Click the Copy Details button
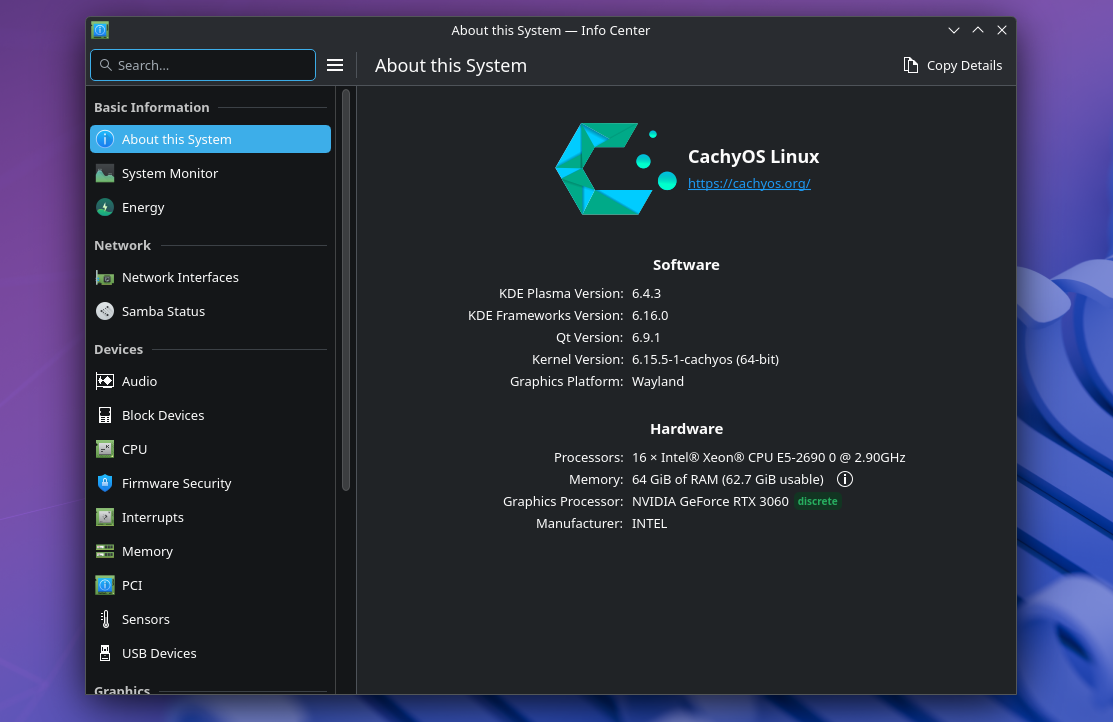Image resolution: width=1113 pixels, height=722 pixels. click(952, 65)
